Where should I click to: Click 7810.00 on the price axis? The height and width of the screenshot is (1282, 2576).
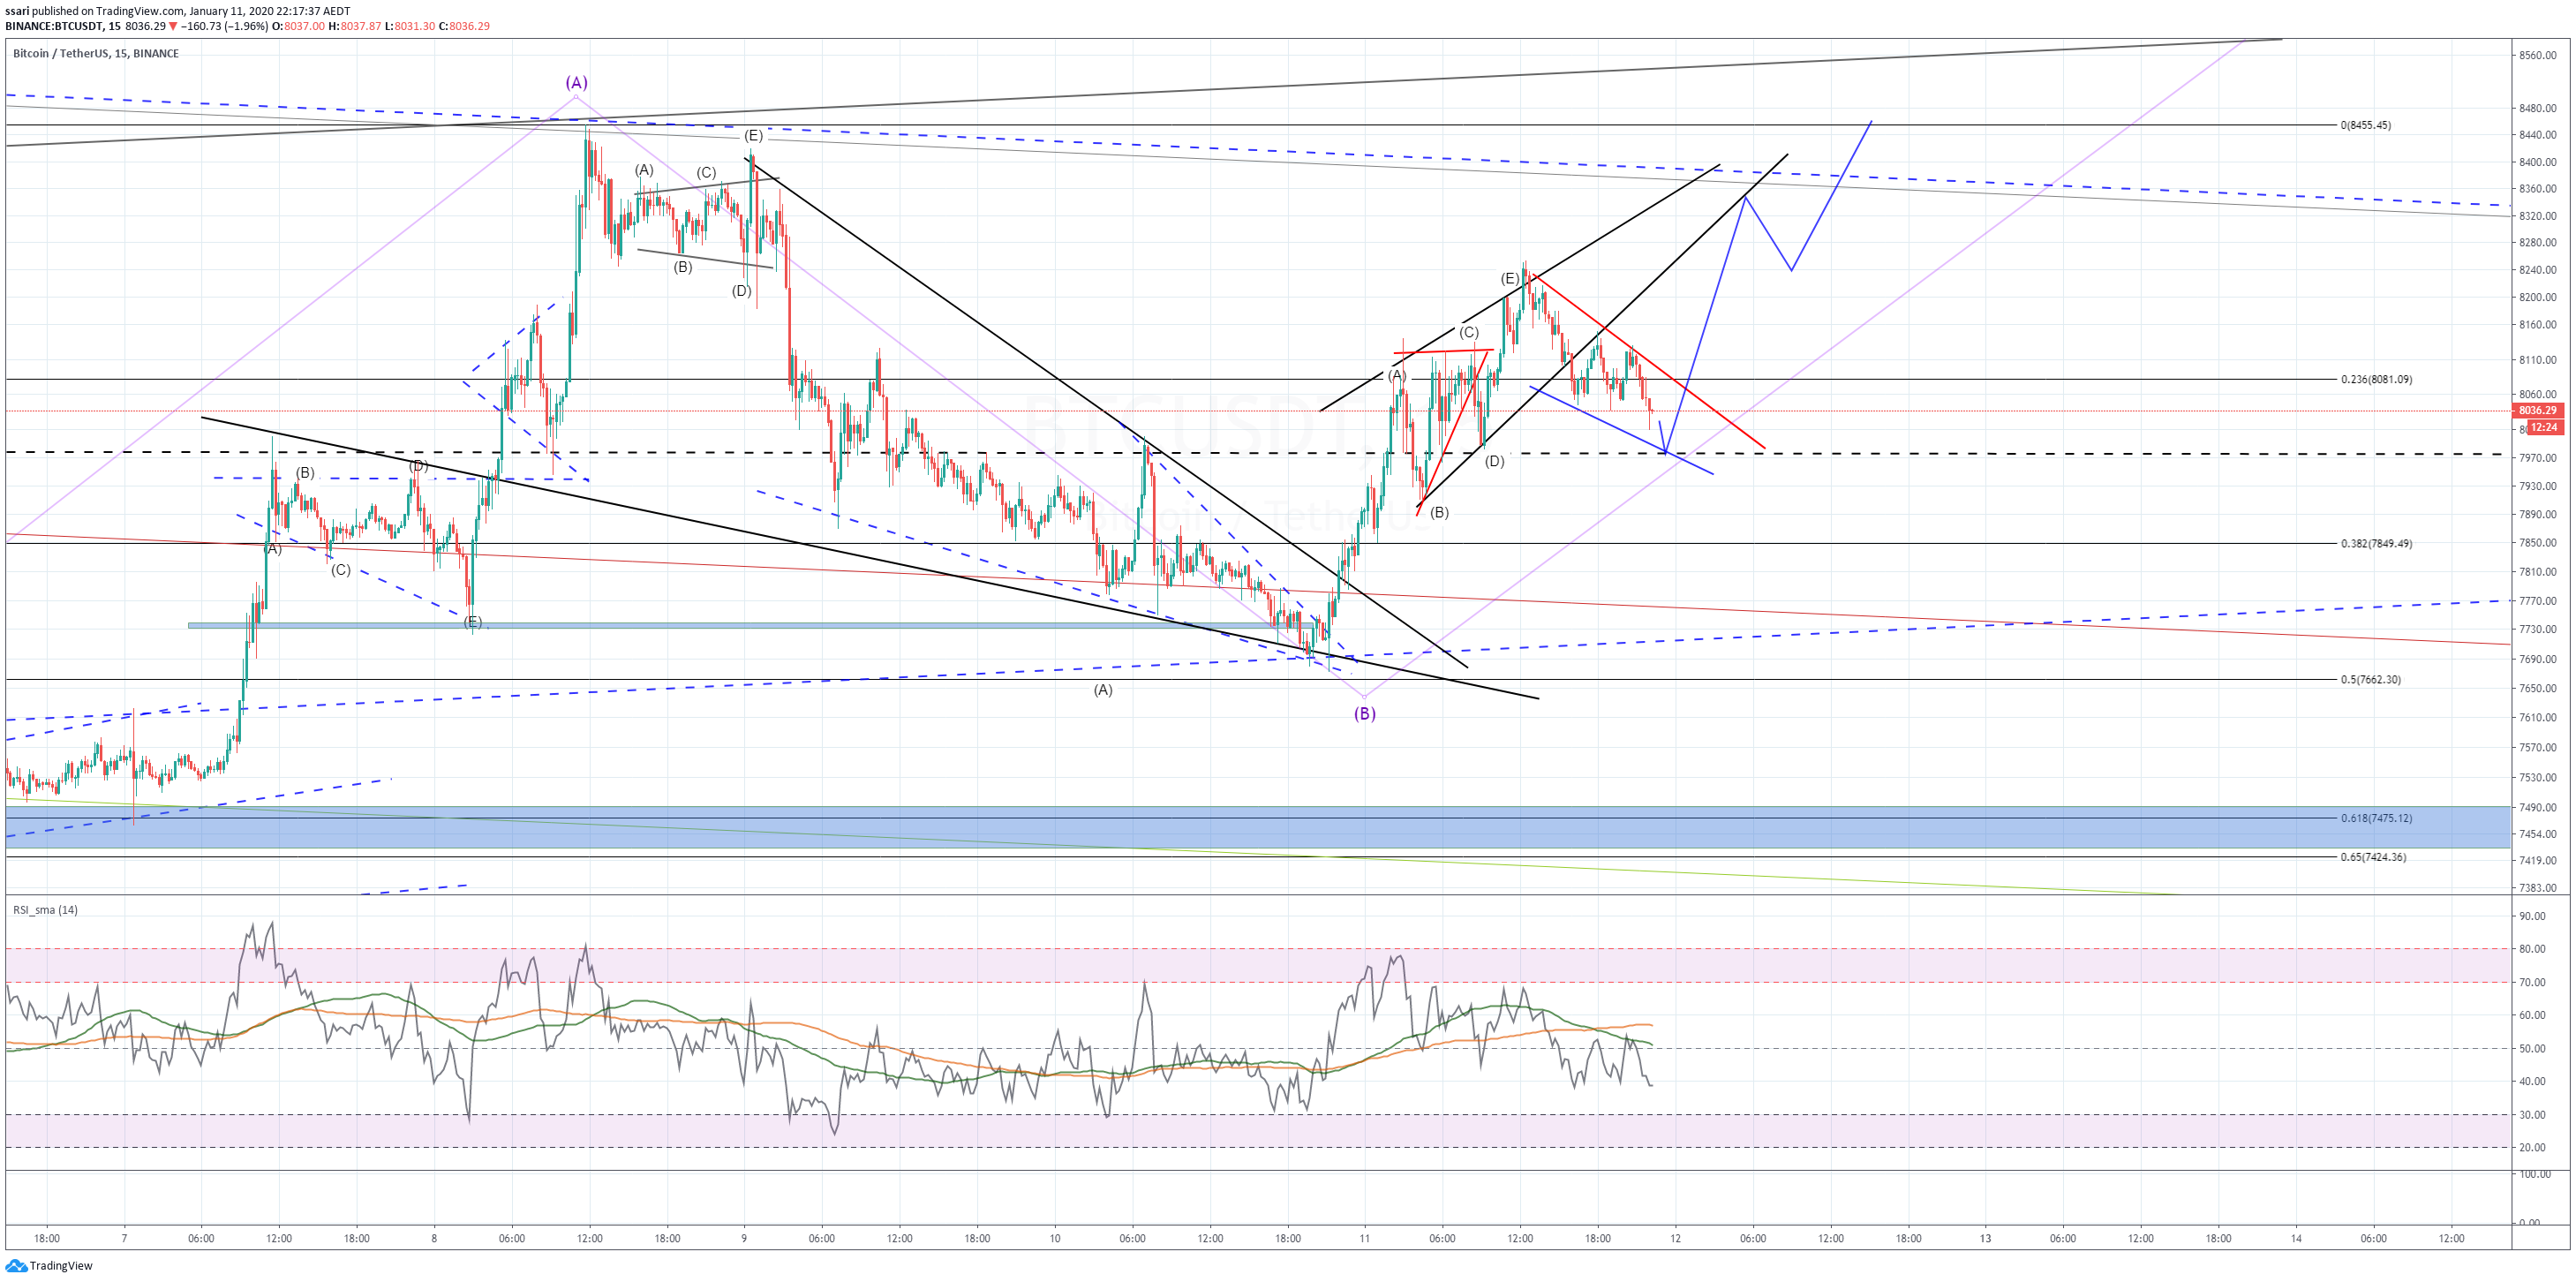coord(2538,572)
